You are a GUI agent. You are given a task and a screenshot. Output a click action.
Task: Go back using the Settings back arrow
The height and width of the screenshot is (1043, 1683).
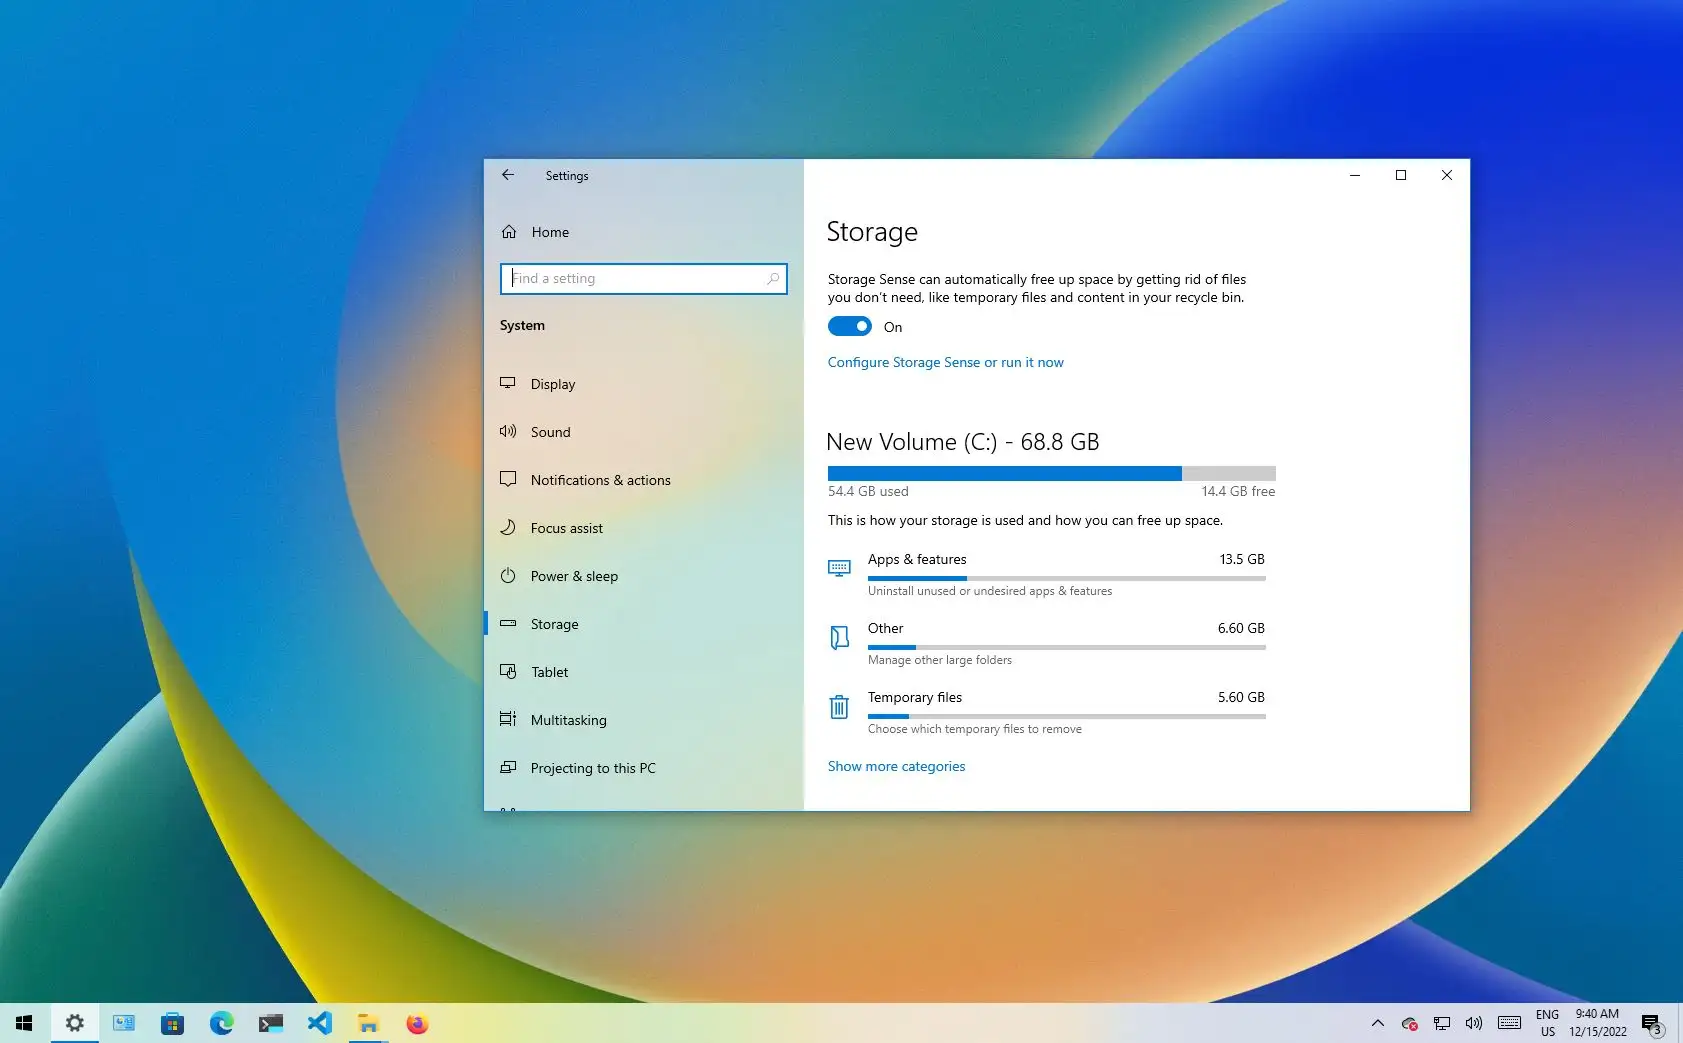[507, 175]
